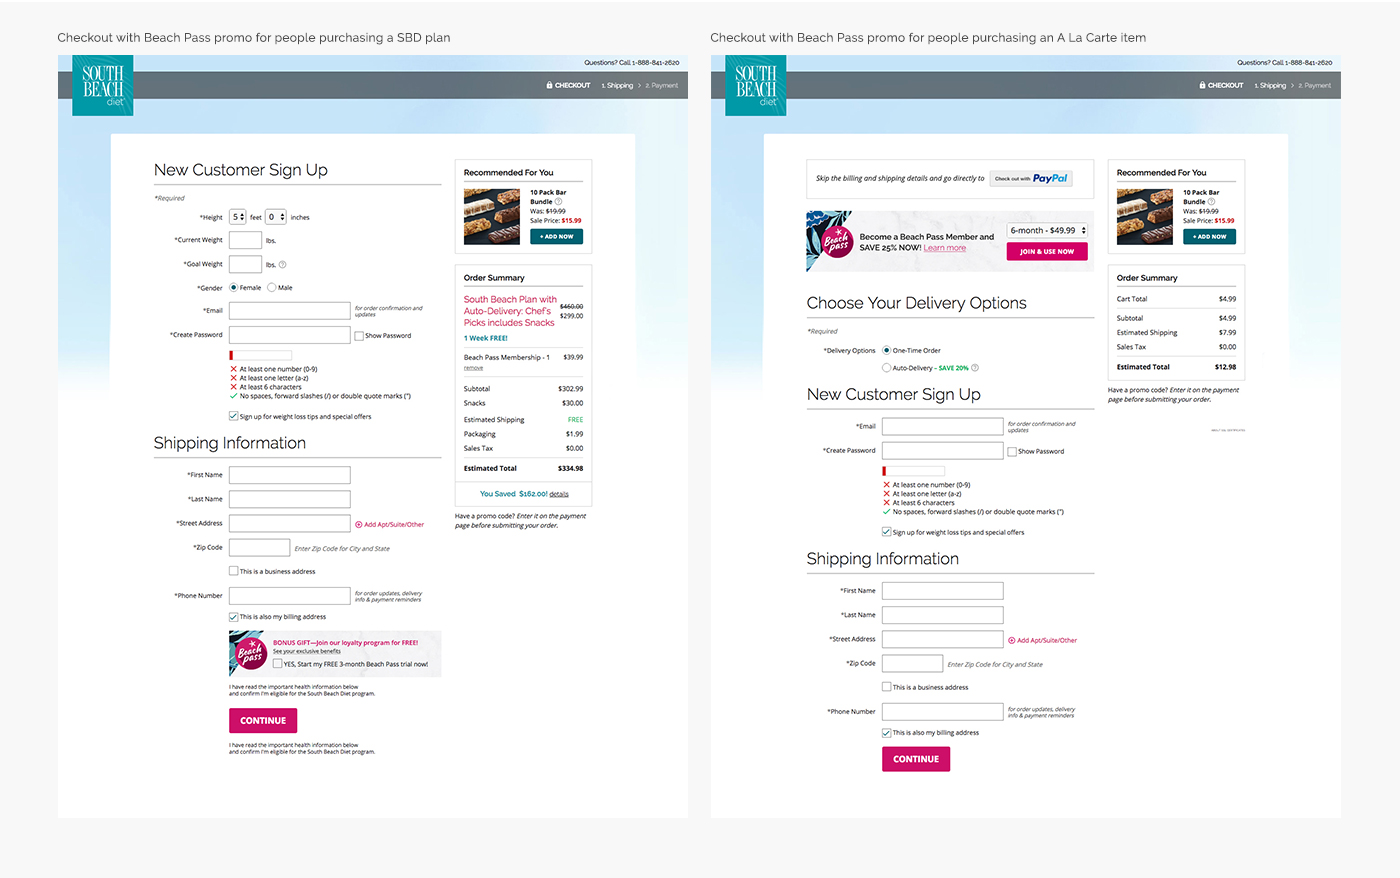Click 'Learn more' Beach Pass link
1400x878 pixels.
point(945,248)
